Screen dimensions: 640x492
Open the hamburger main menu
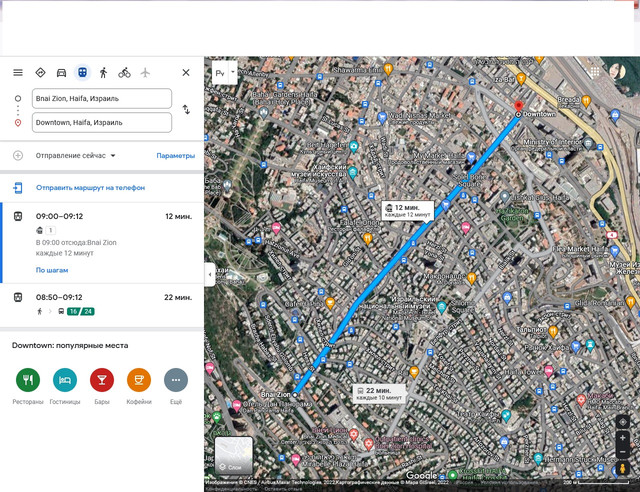[x=18, y=73]
